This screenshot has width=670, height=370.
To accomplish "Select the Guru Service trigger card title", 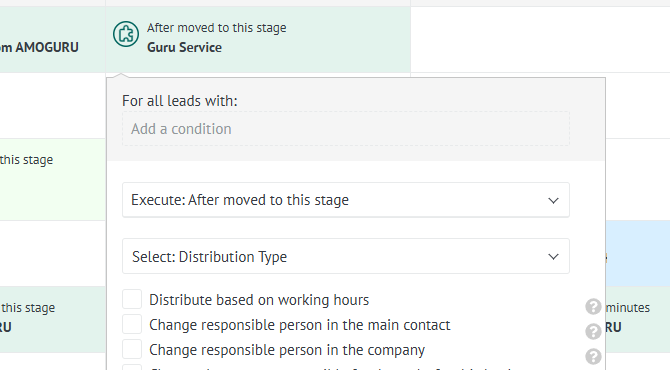I will point(184,47).
